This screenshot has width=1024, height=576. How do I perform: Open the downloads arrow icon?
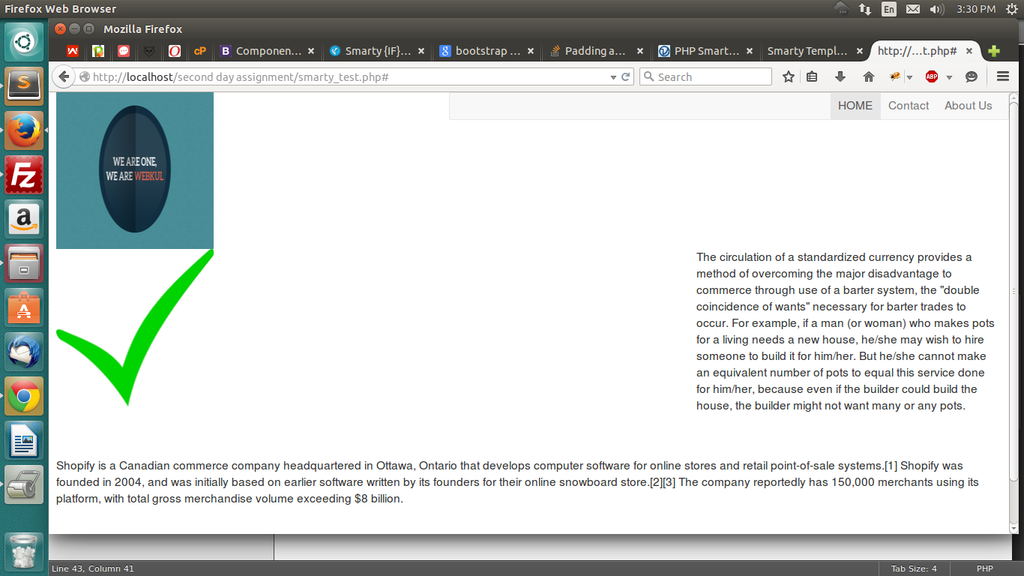pos(840,76)
